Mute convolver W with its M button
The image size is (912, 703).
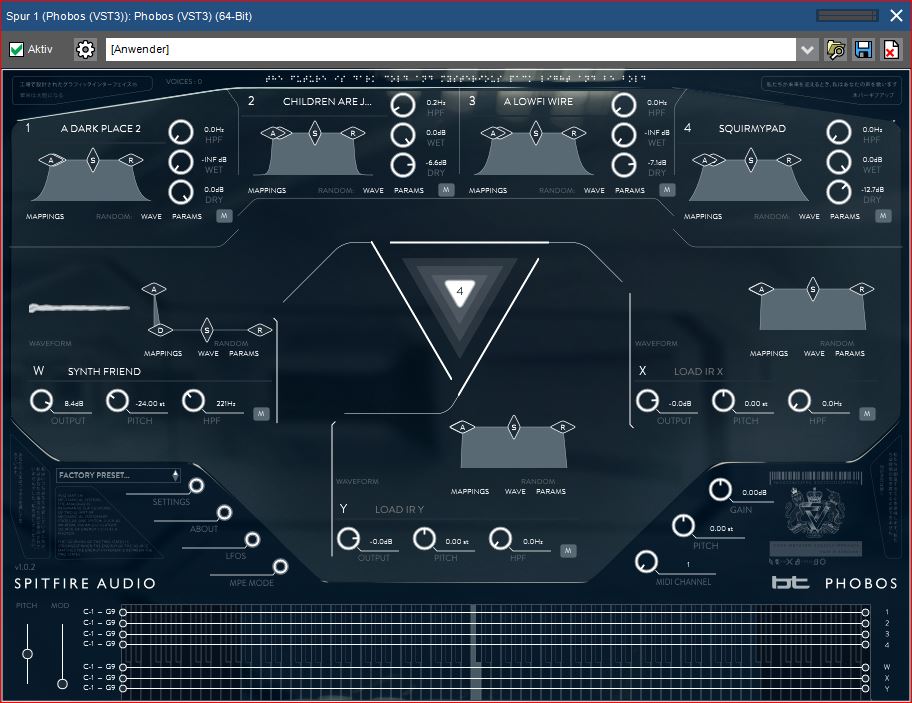[x=261, y=413]
